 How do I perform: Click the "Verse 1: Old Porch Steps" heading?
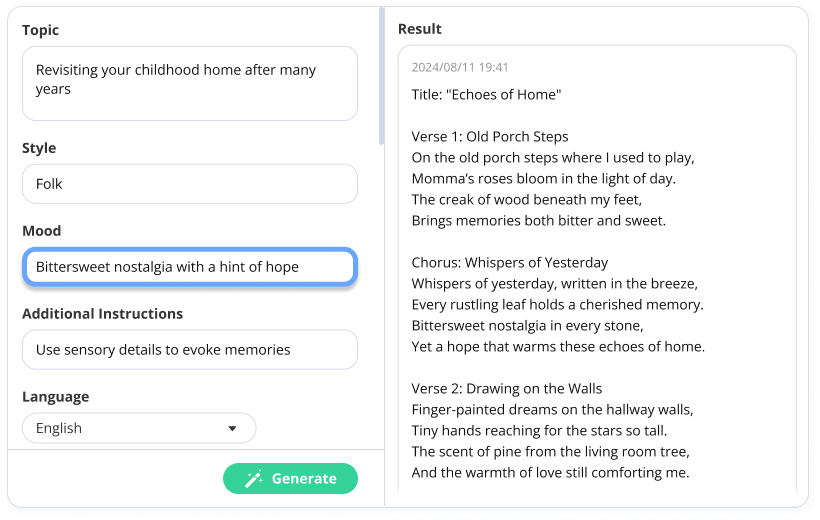click(490, 137)
